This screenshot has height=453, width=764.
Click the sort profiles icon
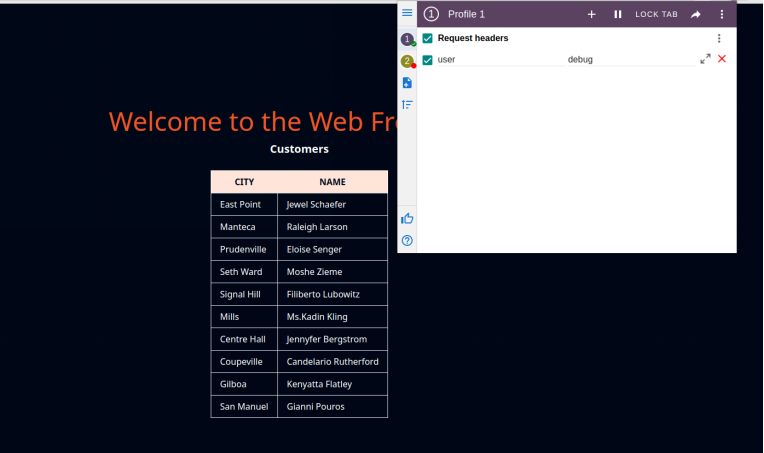[407, 104]
